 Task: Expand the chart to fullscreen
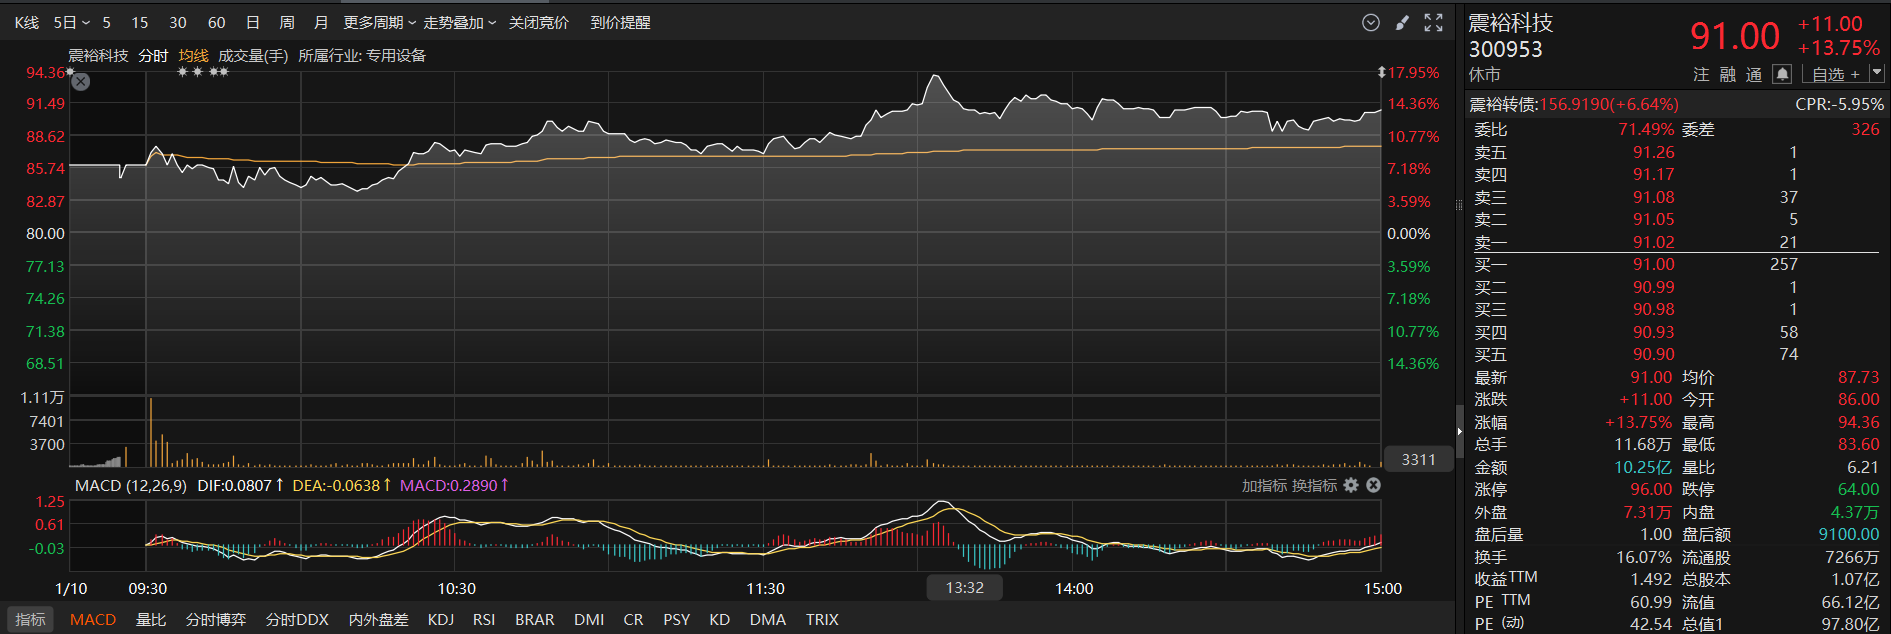click(1433, 22)
